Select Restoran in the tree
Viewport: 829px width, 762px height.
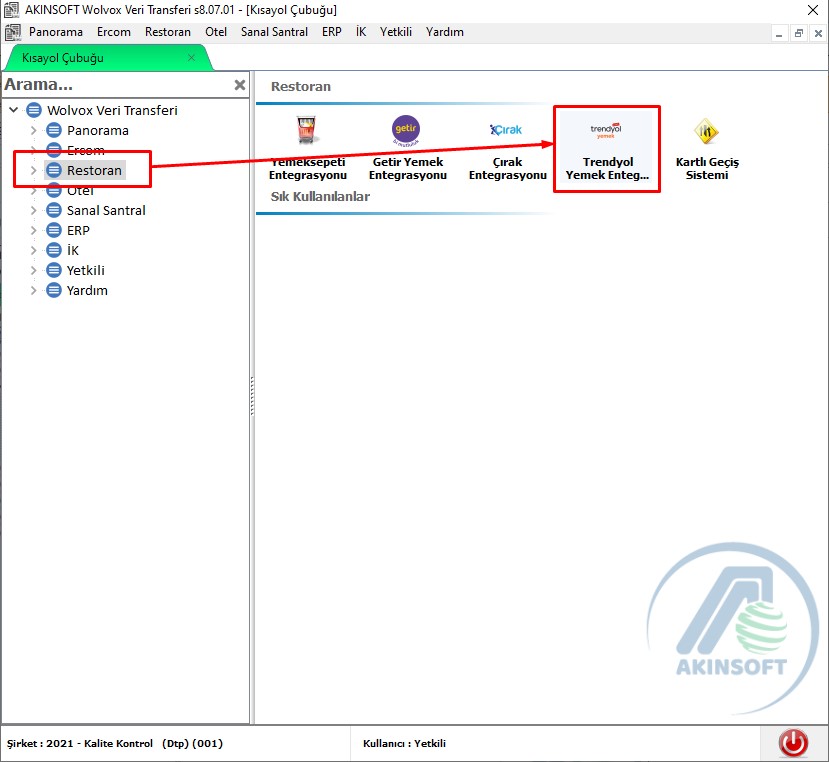[94, 170]
